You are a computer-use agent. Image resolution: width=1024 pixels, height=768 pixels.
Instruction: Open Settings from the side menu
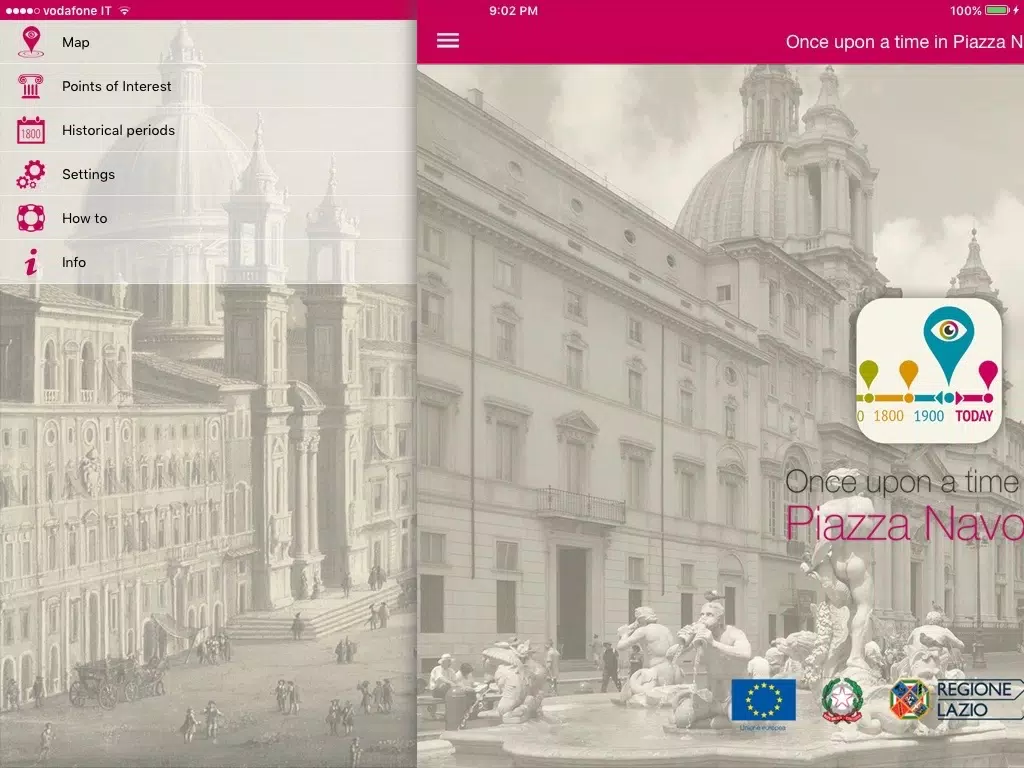208,174
